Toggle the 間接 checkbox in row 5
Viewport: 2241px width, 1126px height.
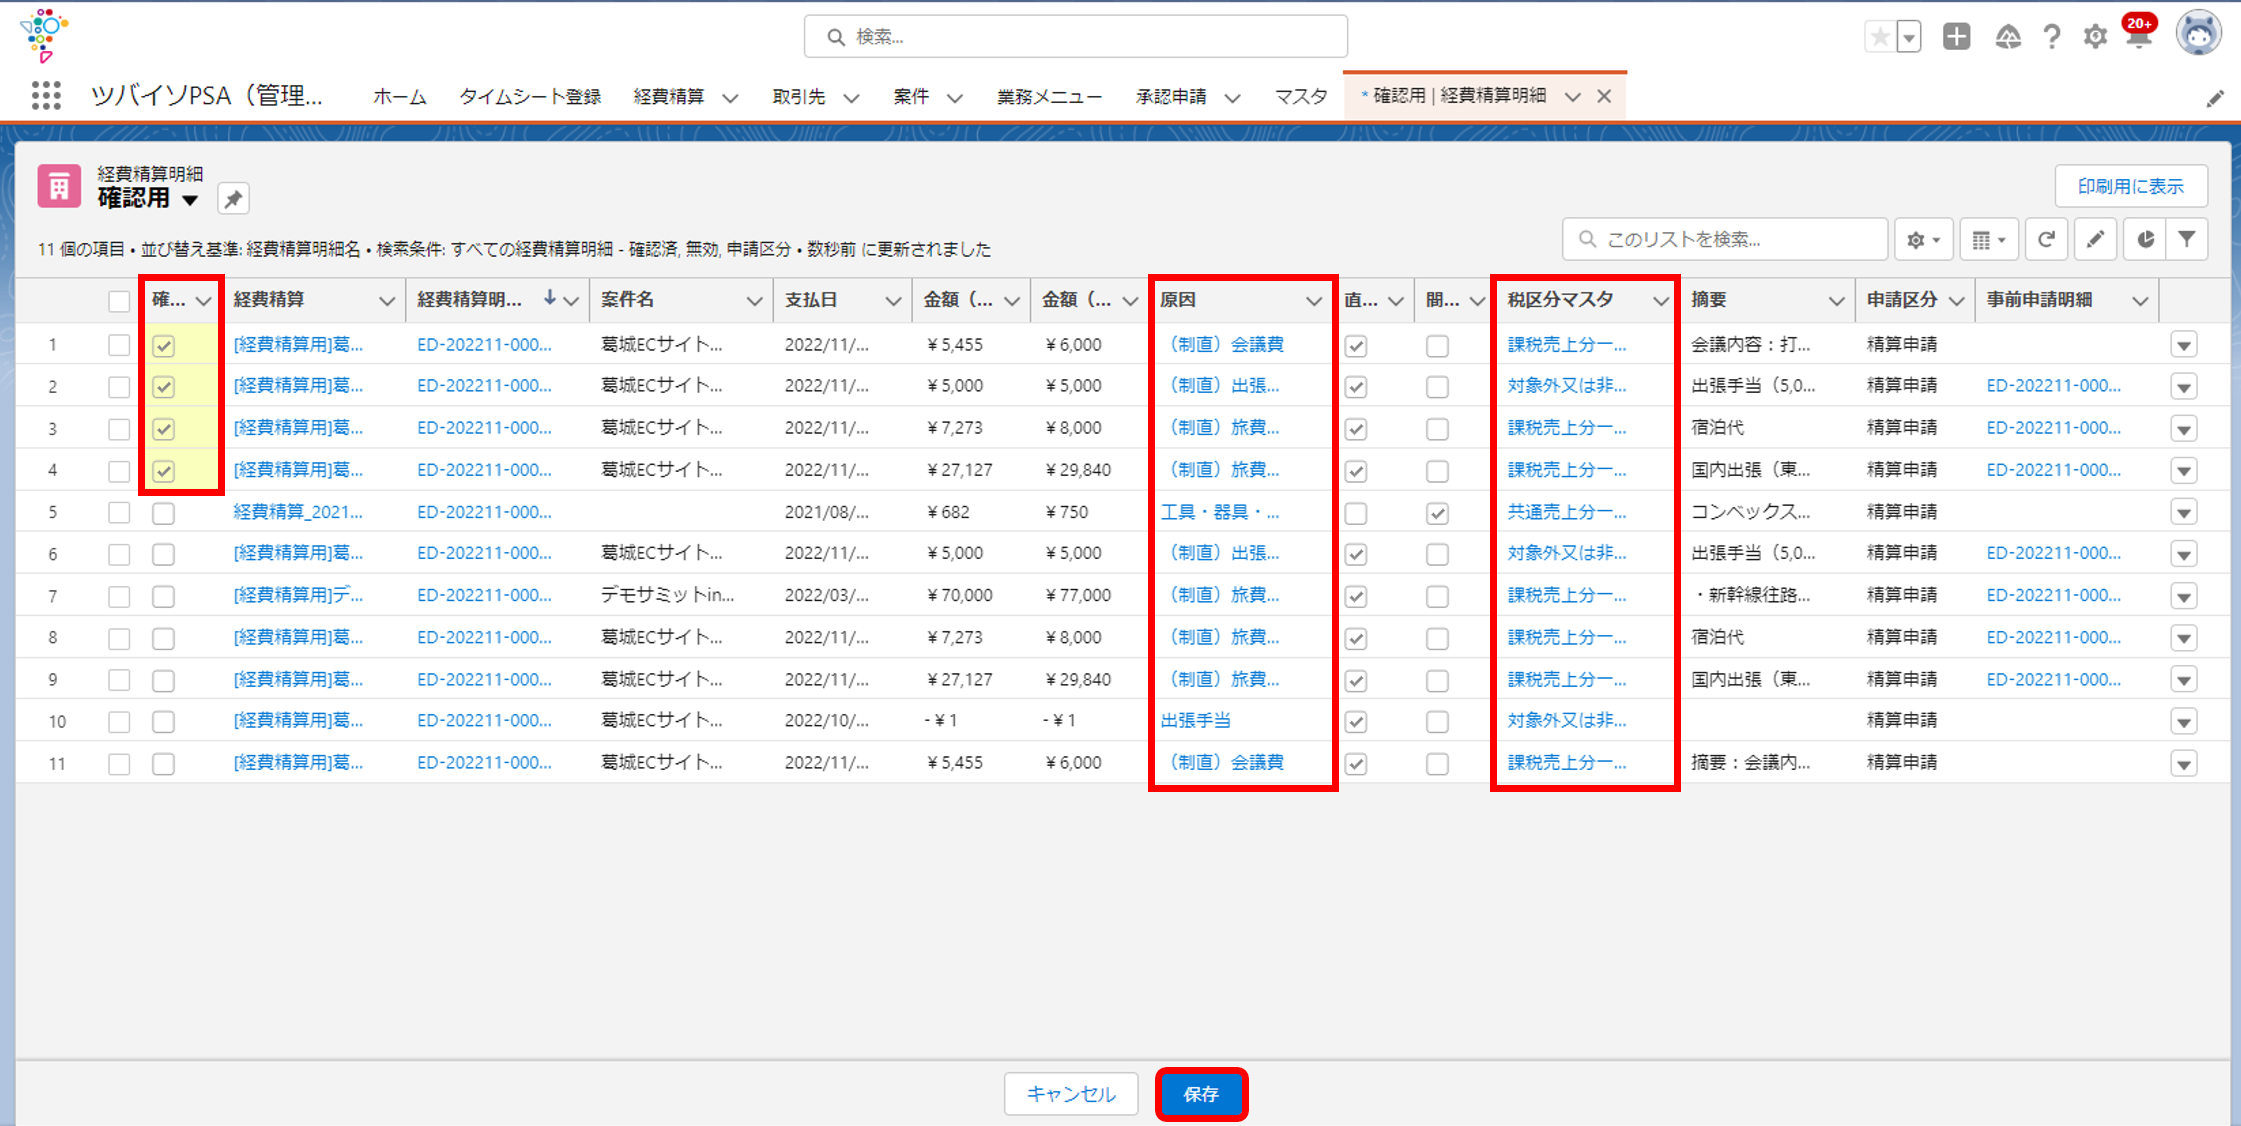point(1437,513)
